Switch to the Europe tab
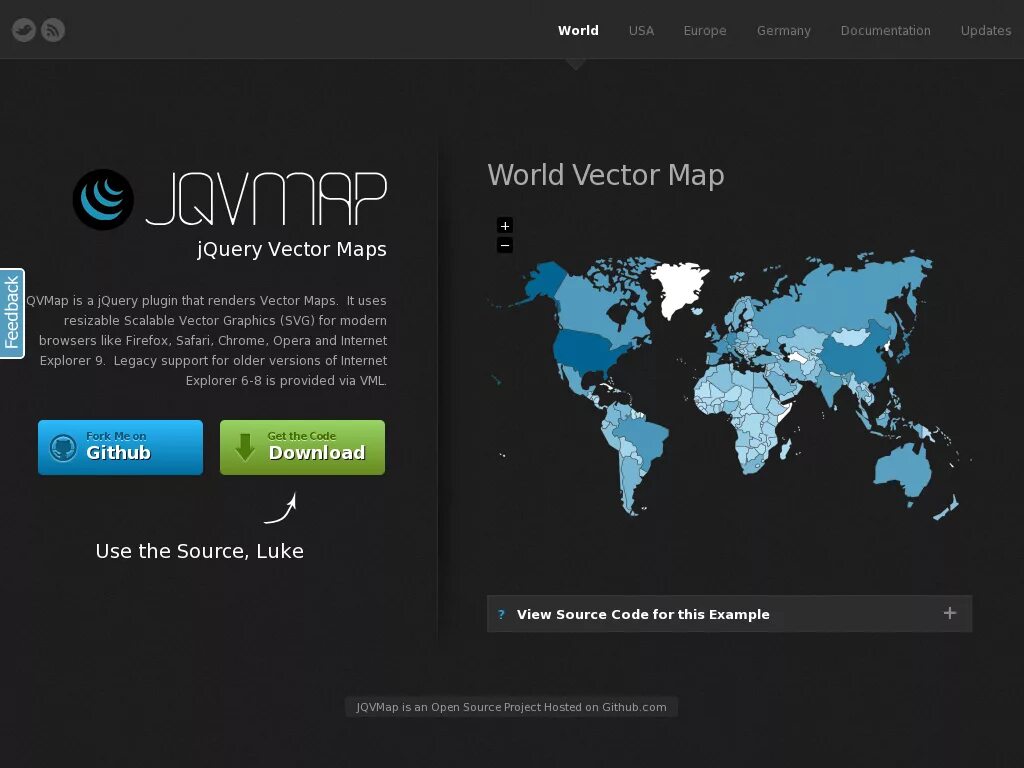Screen dimensions: 1024x768 click(705, 31)
